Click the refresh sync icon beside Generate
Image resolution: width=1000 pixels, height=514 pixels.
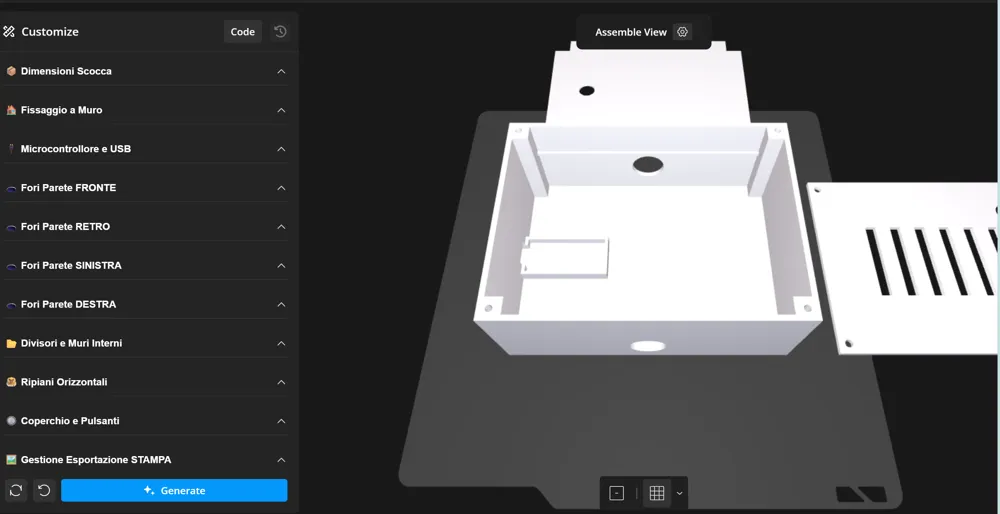pos(16,490)
